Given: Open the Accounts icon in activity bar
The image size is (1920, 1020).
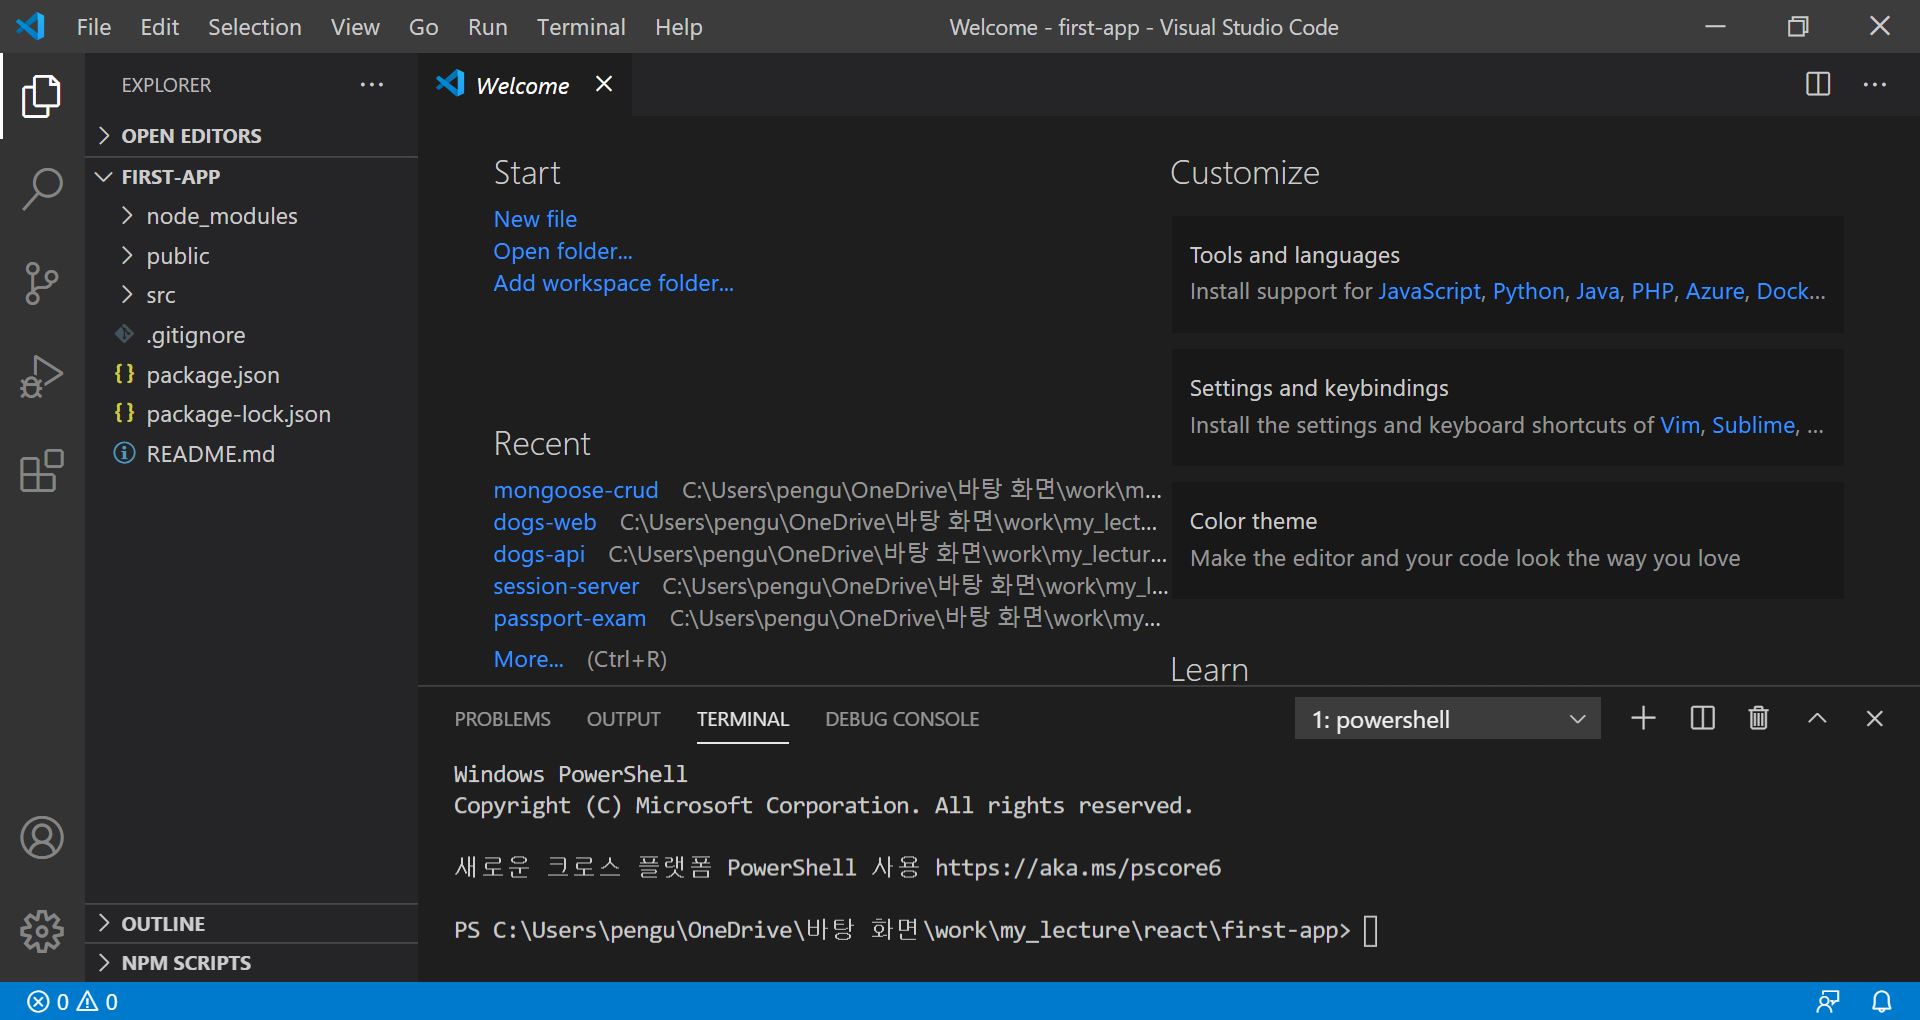Looking at the screenshot, I should coord(41,838).
